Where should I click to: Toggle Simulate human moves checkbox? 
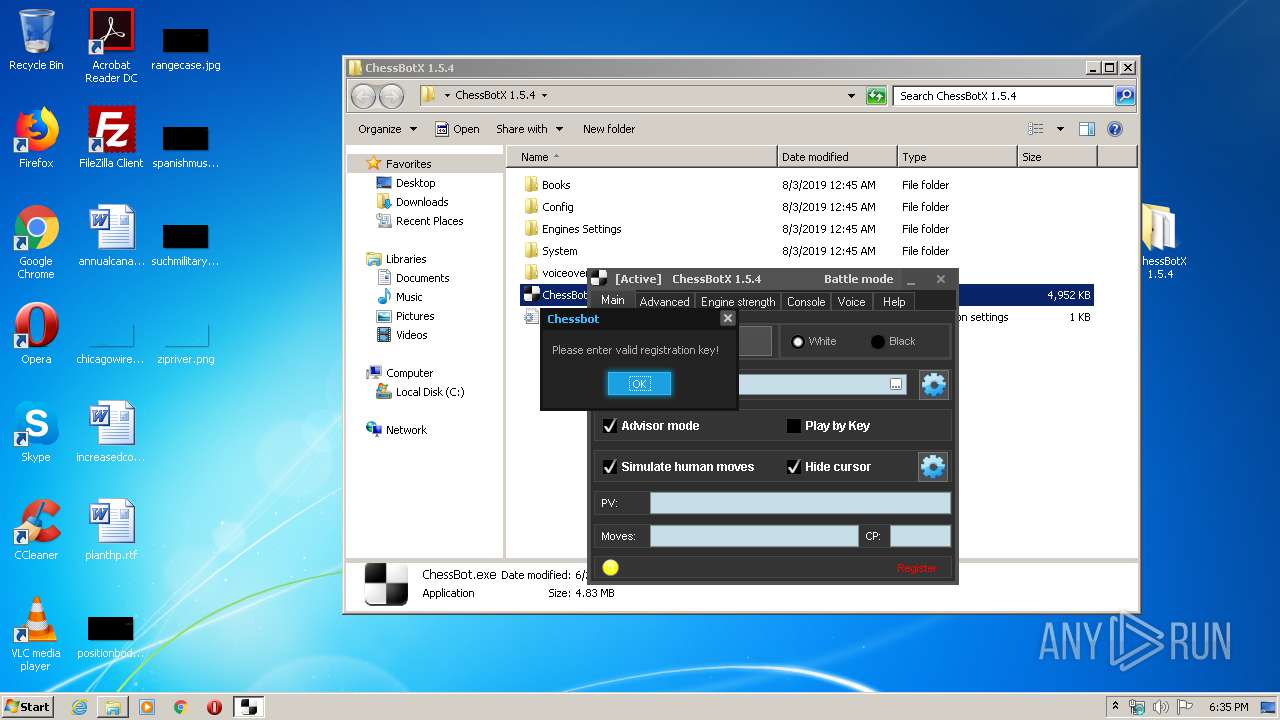tap(609, 467)
